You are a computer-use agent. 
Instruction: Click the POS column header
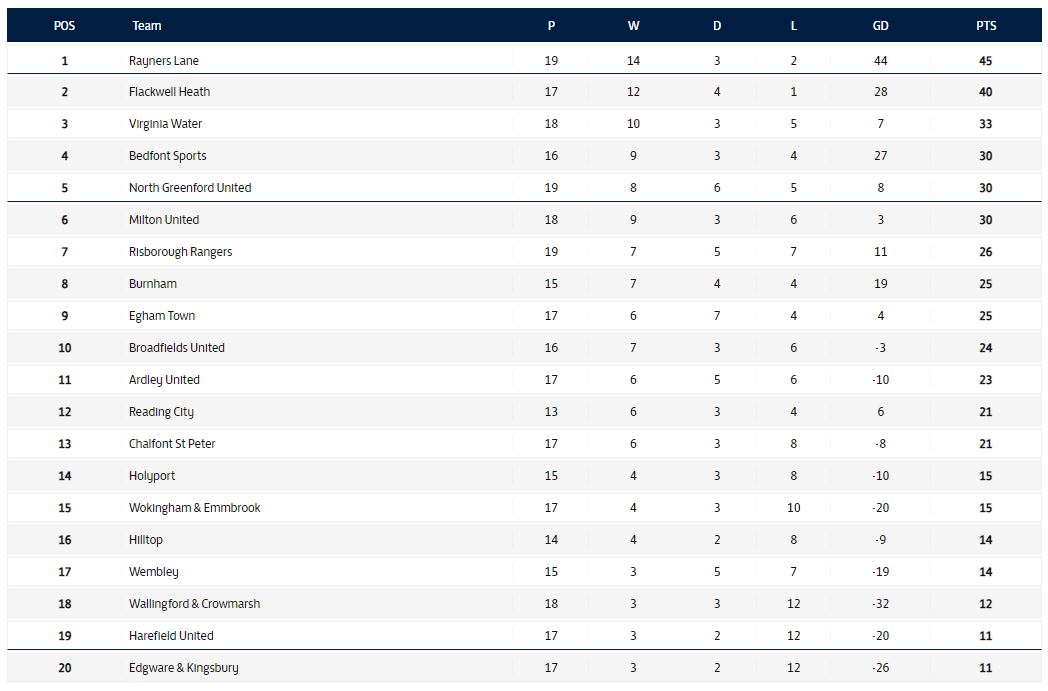click(64, 25)
